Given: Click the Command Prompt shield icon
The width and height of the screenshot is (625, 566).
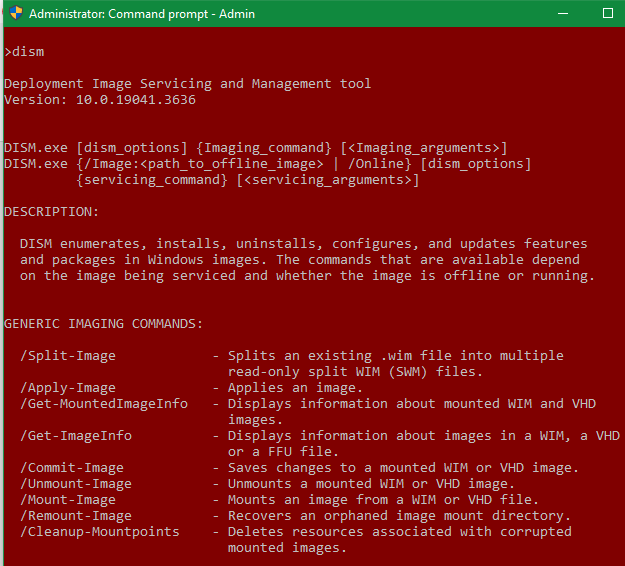Looking at the screenshot, I should tap(16, 13).
